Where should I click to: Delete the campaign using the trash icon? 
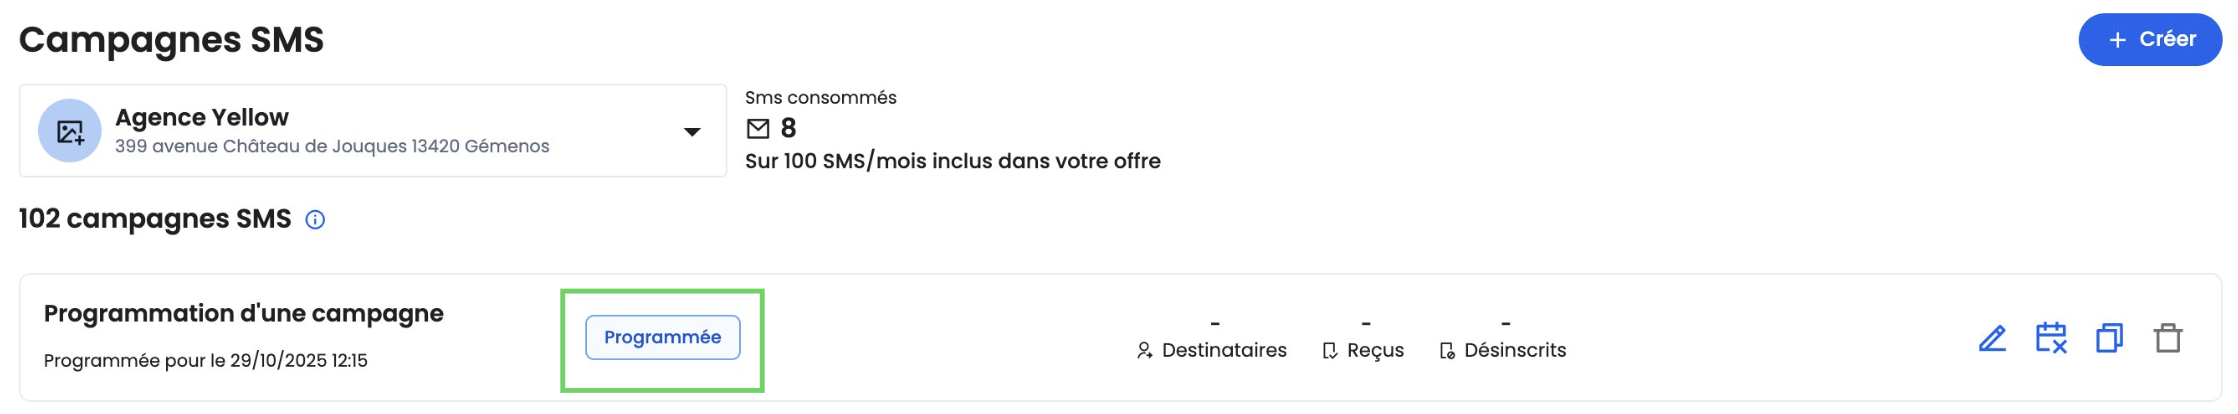2167,338
